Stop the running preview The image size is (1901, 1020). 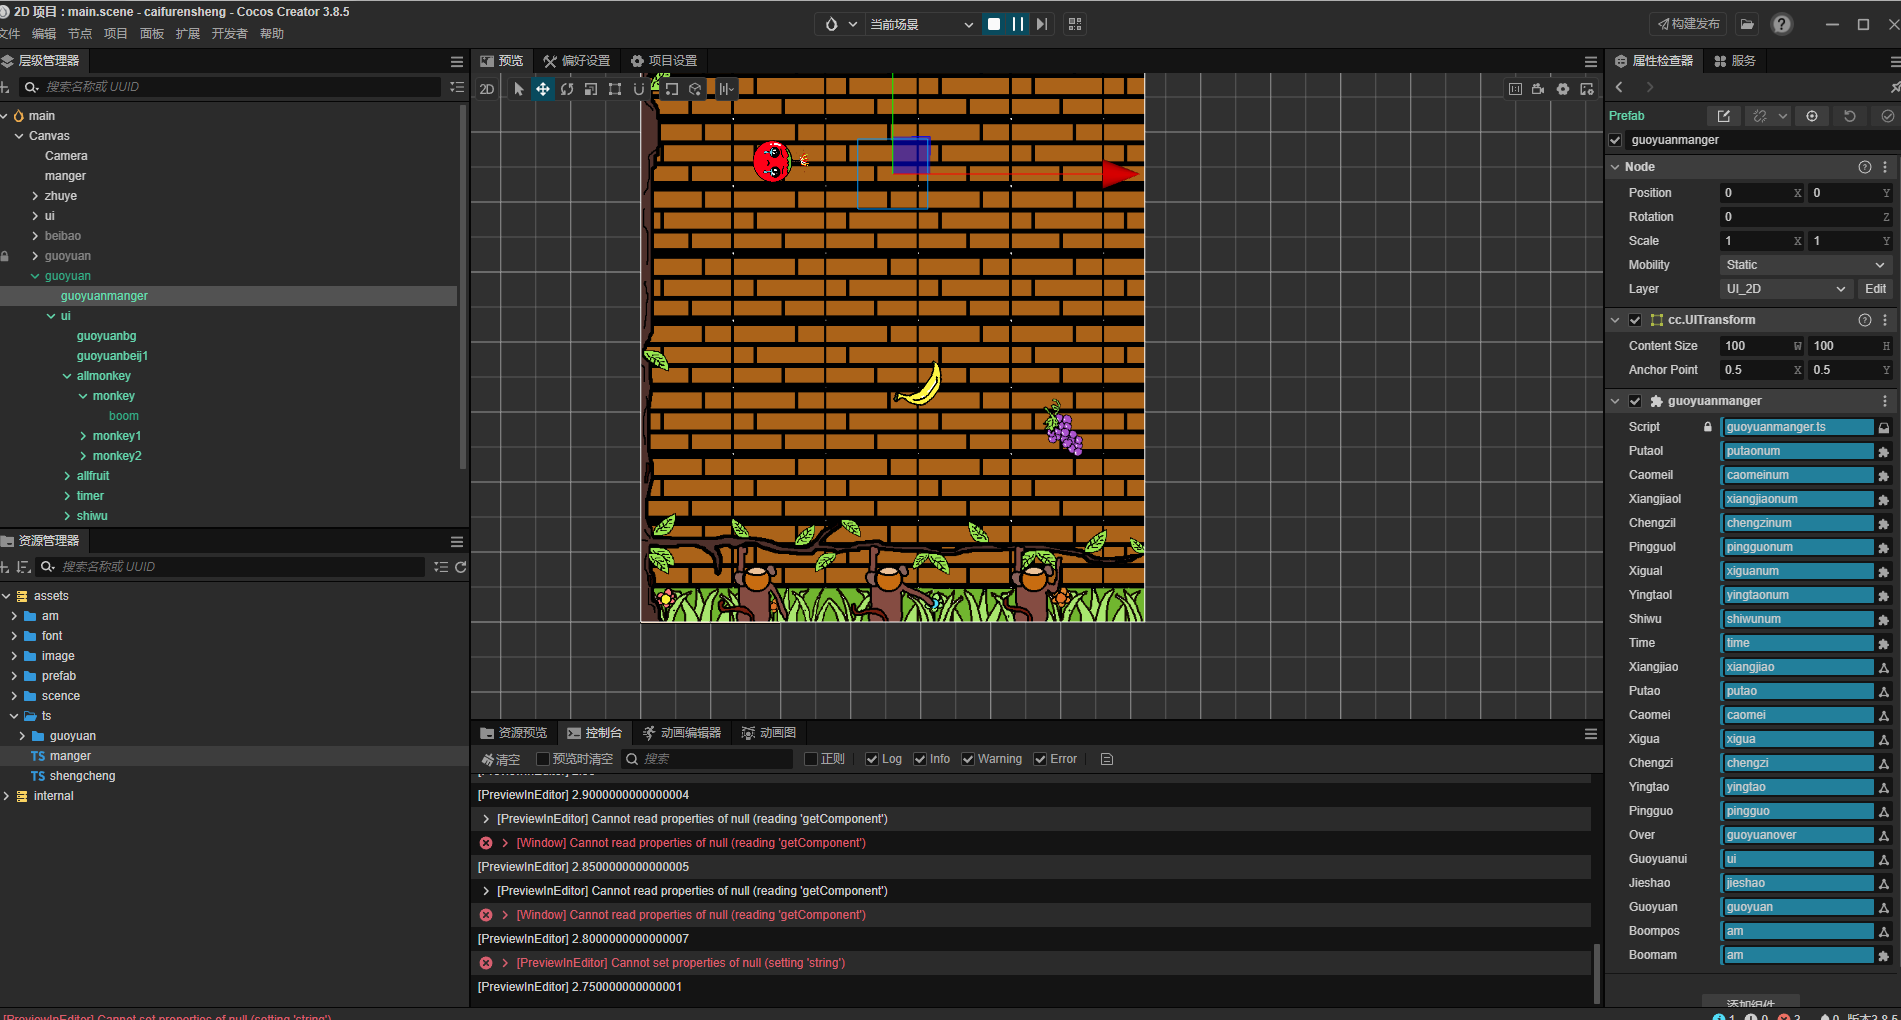click(994, 24)
